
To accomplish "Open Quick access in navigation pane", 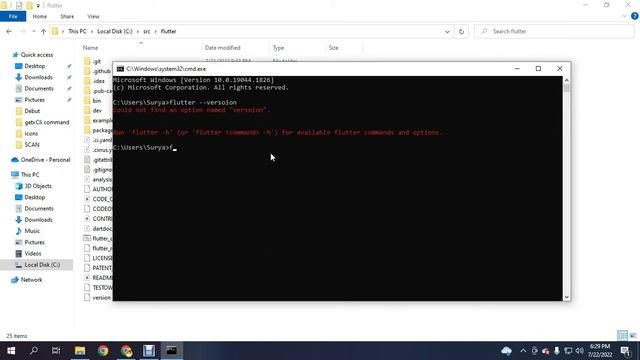I will pyautogui.click(x=37, y=55).
